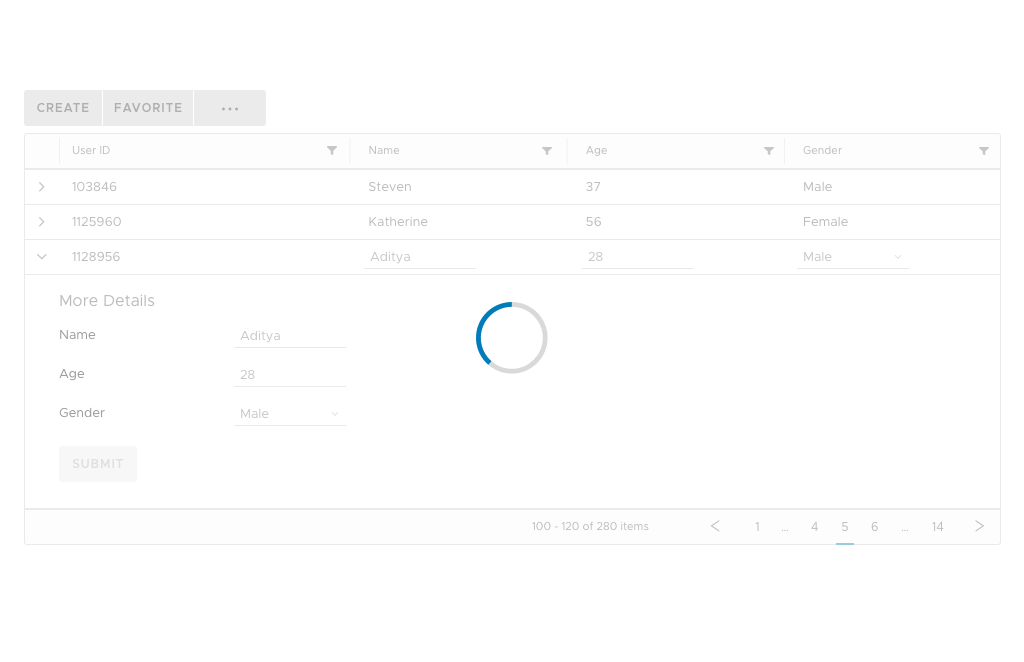Viewport: 1024px width, 662px height.
Task: Select the user ID 103846 cell
Action: (x=94, y=187)
